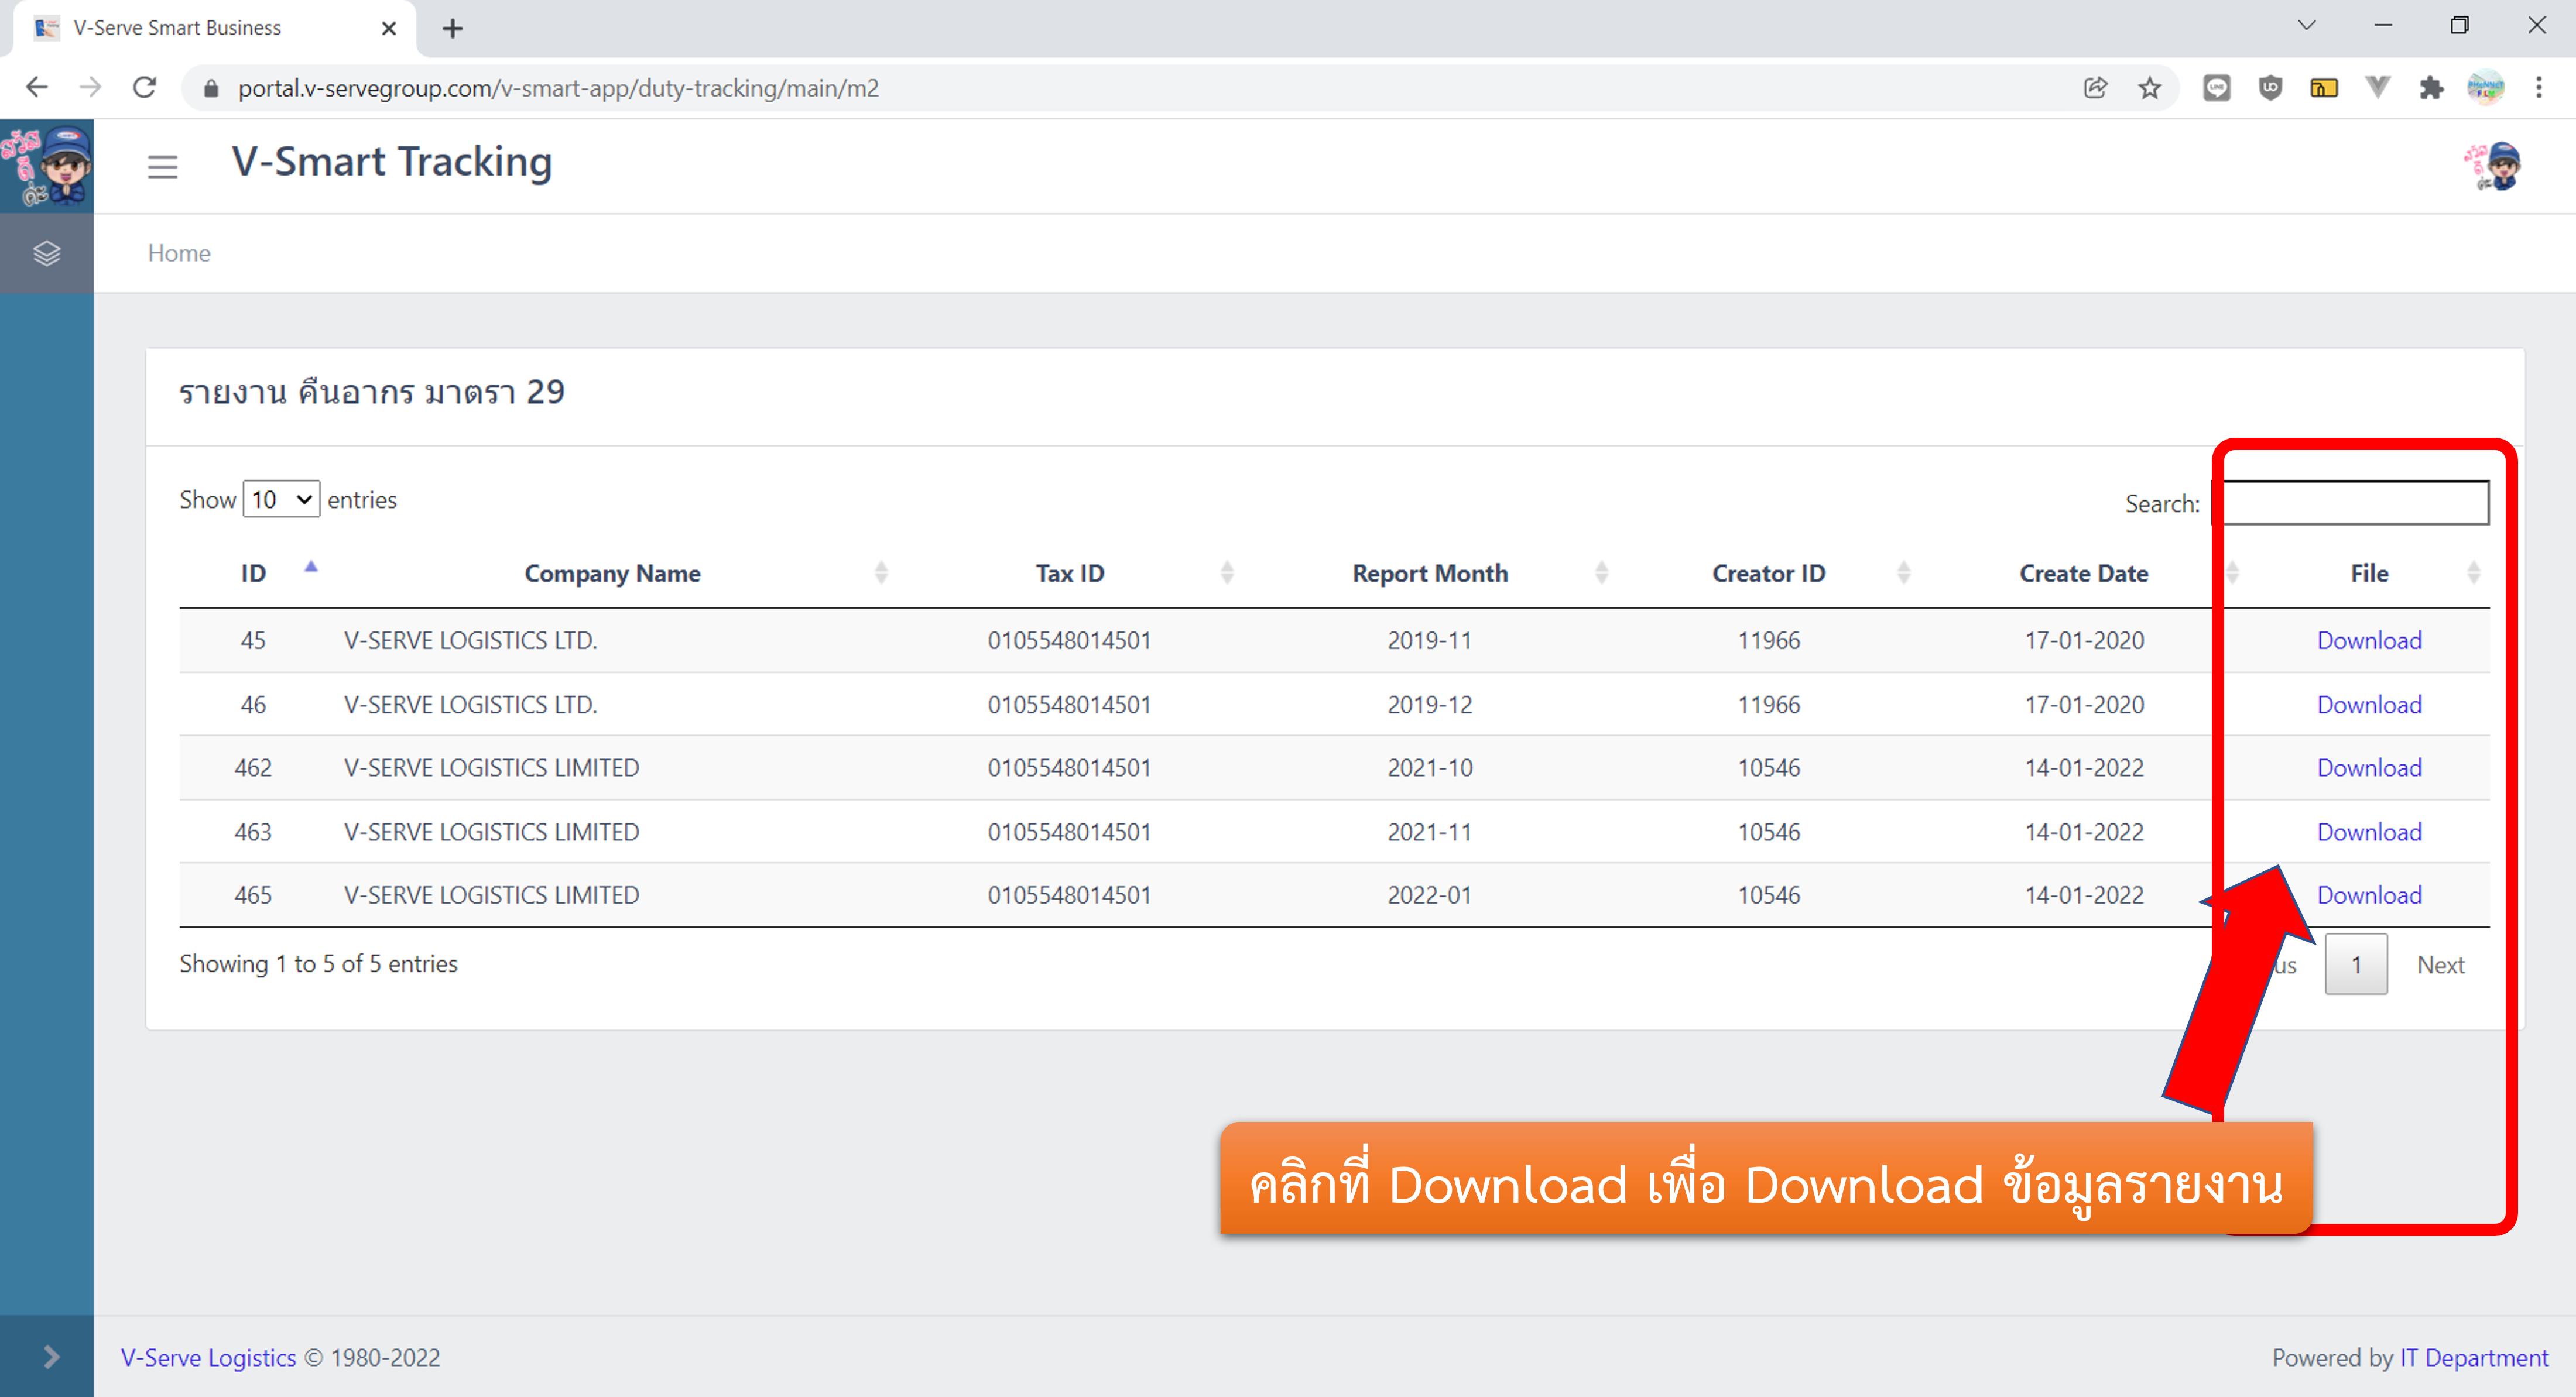Viewport: 2576px width, 1397px height.
Task: Click the Showing 1 to 5 of 5 entries text
Action: (318, 963)
